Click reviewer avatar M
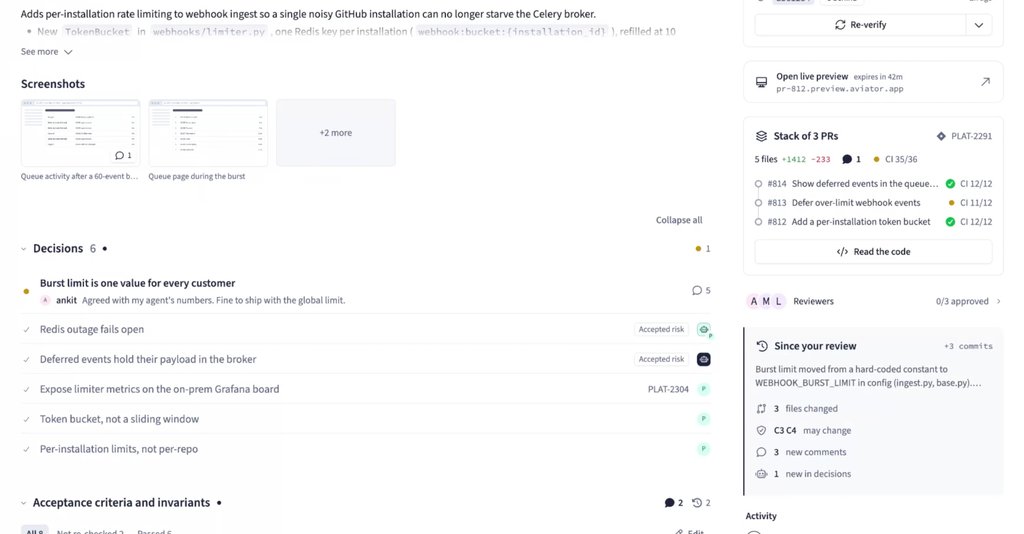This screenshot has width=1024, height=534. [x=766, y=301]
